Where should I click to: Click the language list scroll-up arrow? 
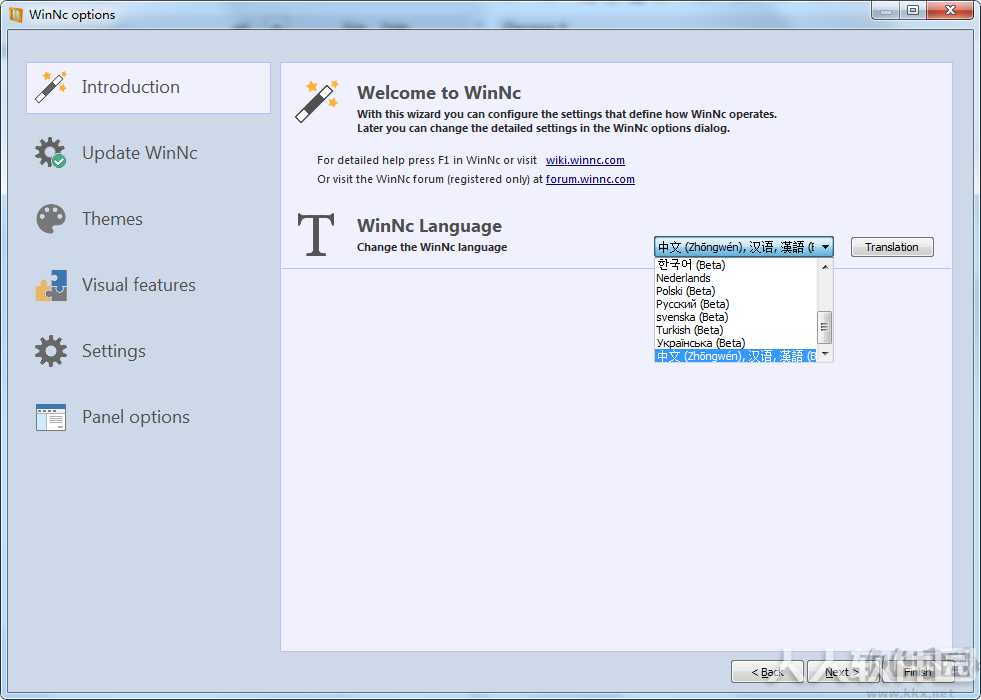click(825, 266)
